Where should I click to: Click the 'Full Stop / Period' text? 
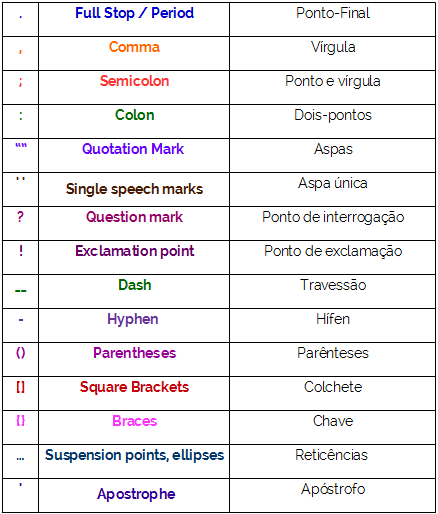[134, 13]
